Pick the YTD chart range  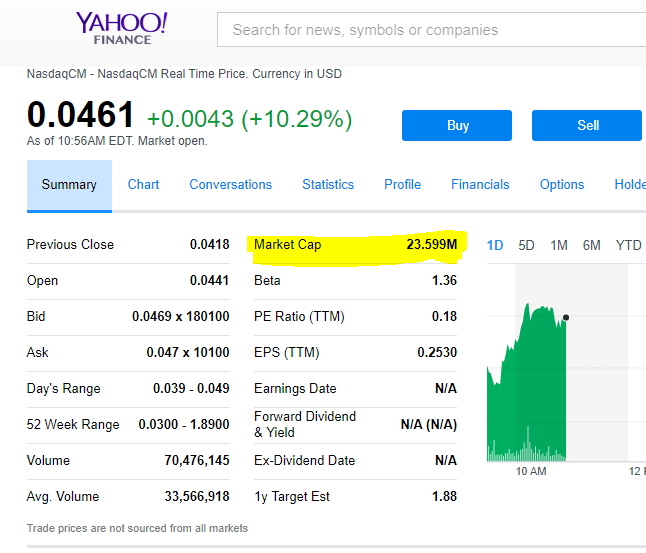pos(628,245)
